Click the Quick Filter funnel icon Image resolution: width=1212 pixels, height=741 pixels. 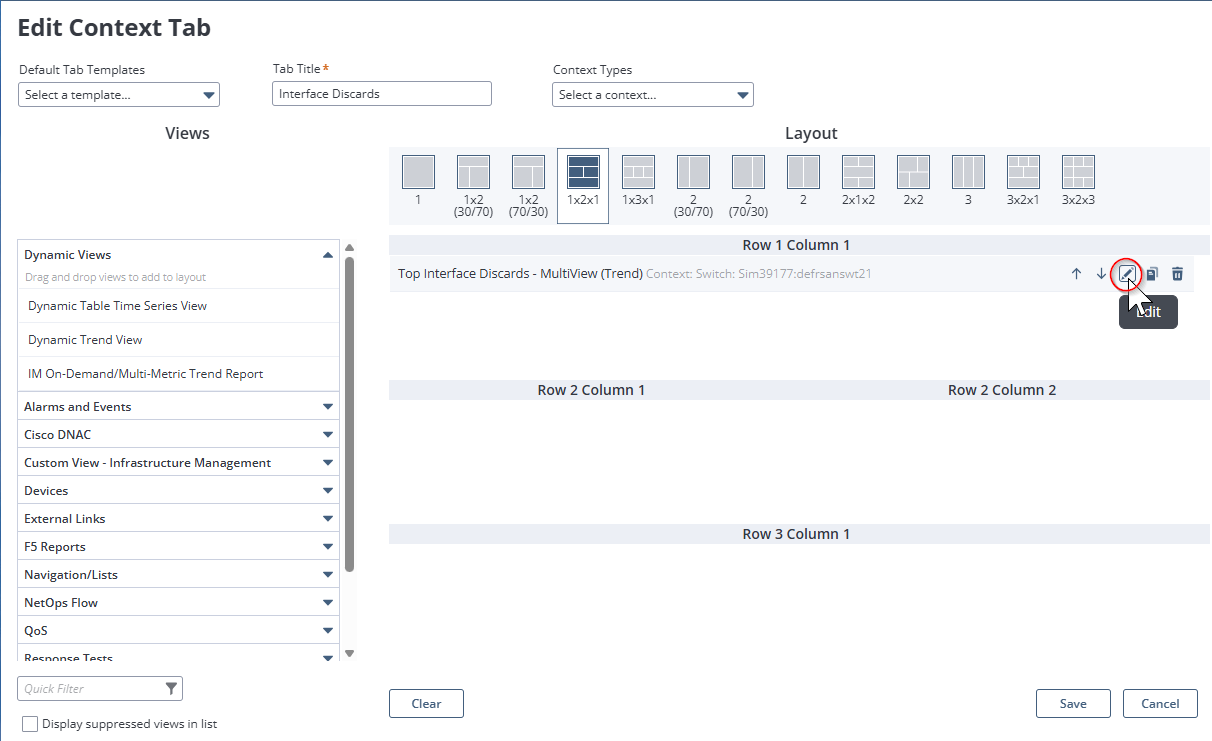point(171,688)
